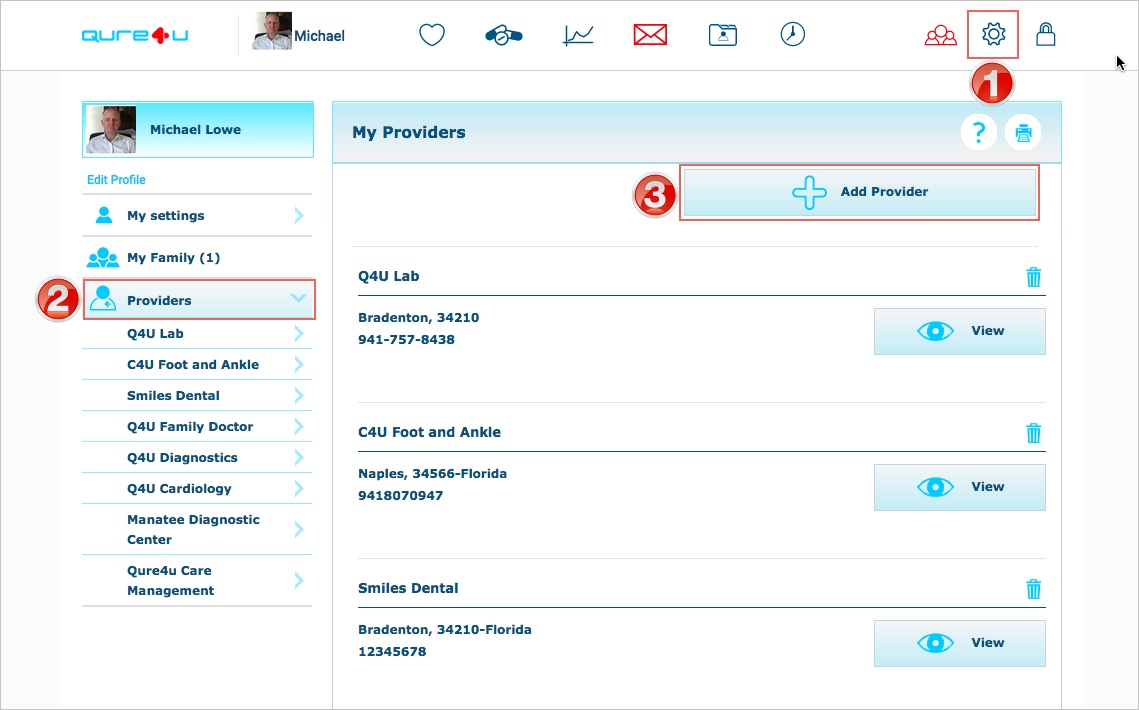
Task: Open the settings gear icon
Action: [x=993, y=34]
